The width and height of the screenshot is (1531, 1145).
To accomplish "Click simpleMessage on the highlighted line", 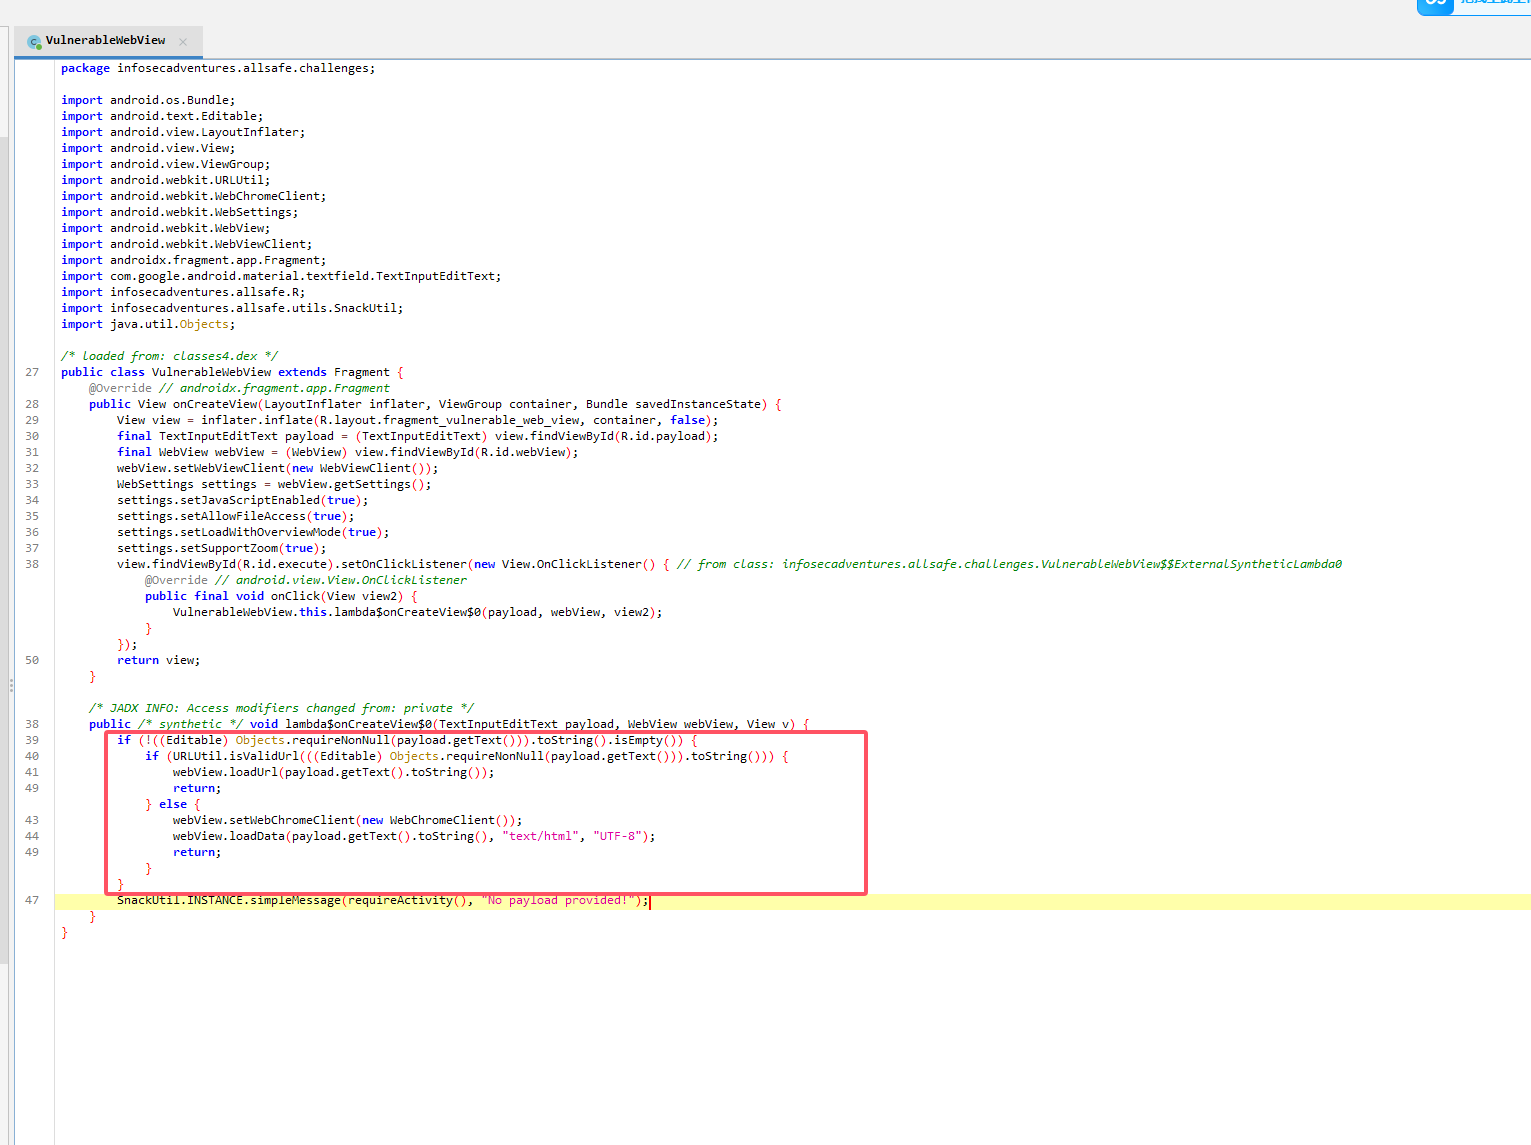I will (295, 900).
